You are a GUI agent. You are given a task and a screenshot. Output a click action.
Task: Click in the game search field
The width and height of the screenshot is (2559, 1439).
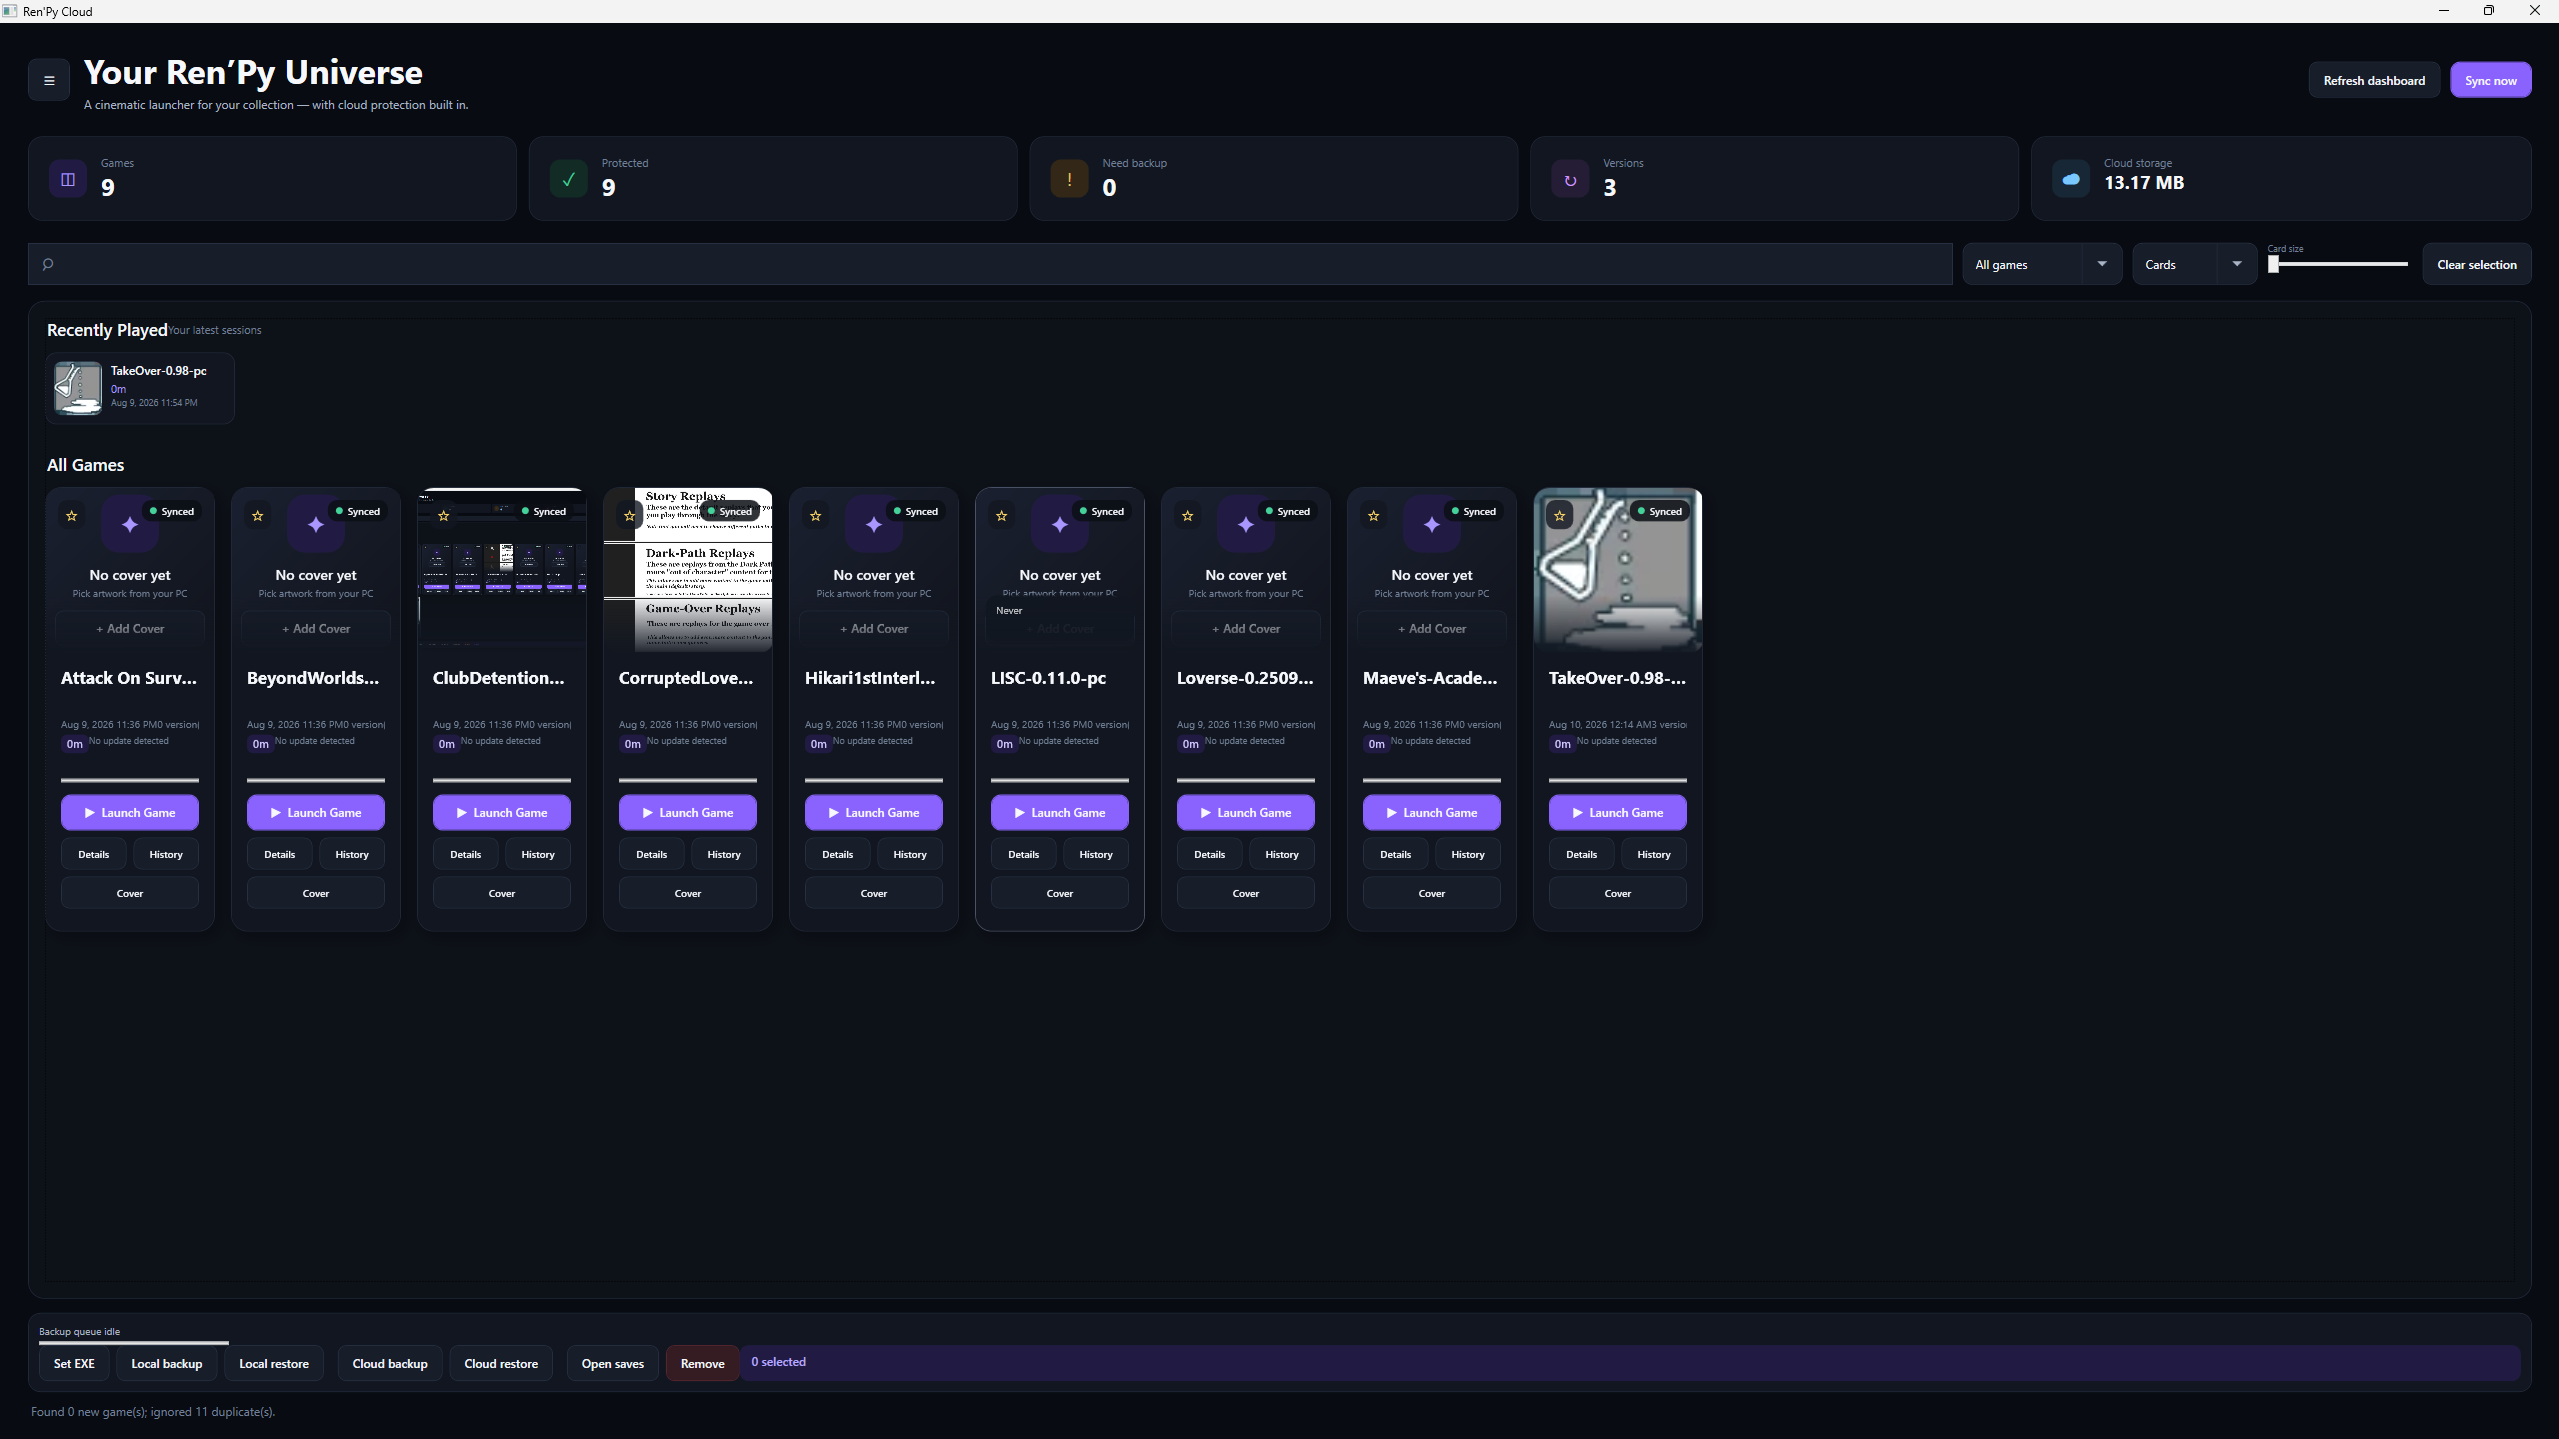click(990, 264)
